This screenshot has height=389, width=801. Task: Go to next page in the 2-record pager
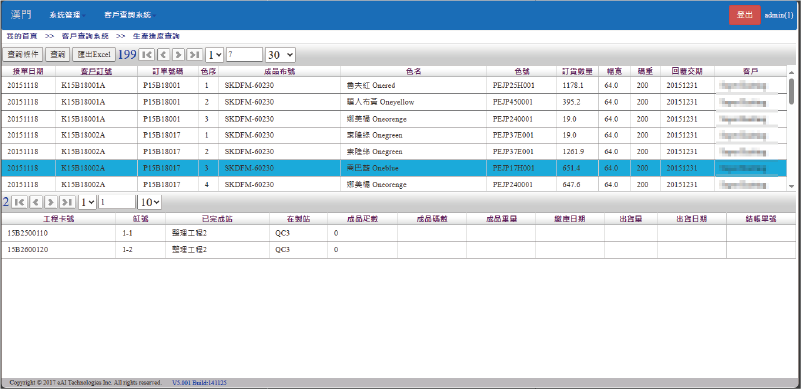[51, 202]
